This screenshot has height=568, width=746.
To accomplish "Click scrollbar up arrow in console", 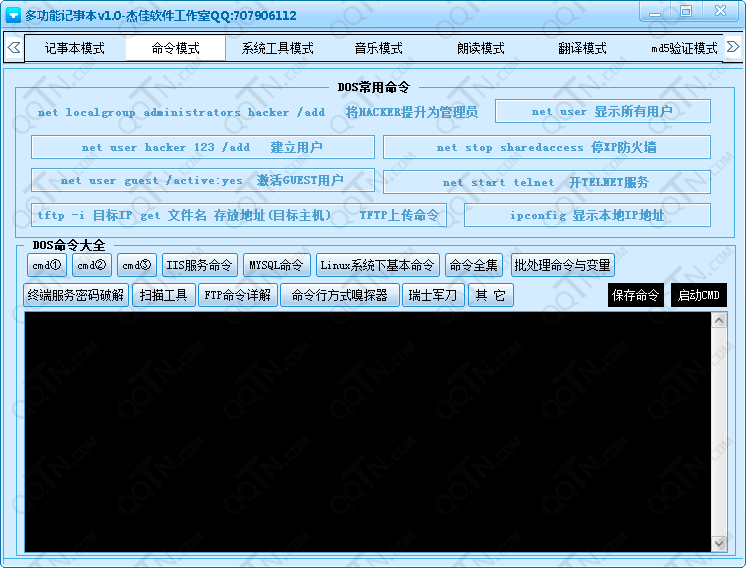I will (718, 320).
